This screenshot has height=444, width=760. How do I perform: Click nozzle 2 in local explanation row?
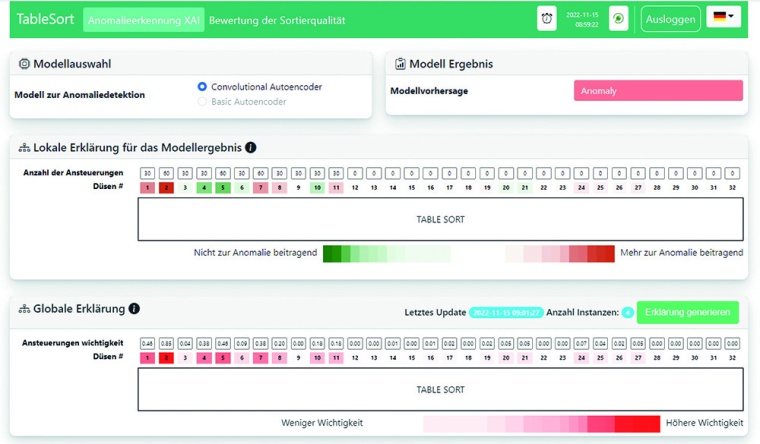click(166, 187)
